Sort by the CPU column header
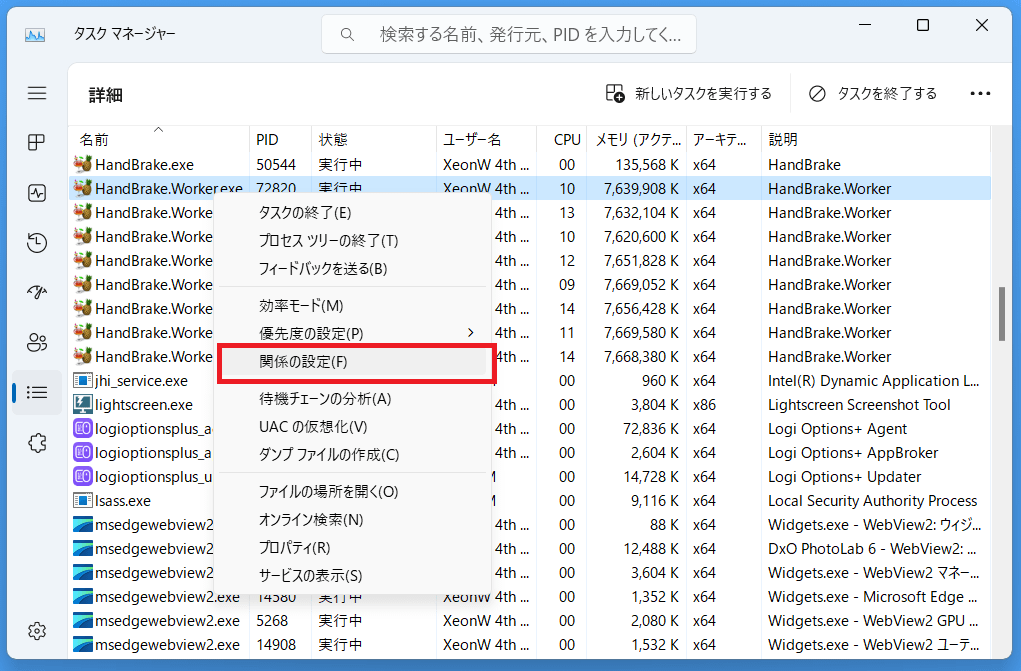The width and height of the screenshot is (1021, 671). tap(561, 139)
